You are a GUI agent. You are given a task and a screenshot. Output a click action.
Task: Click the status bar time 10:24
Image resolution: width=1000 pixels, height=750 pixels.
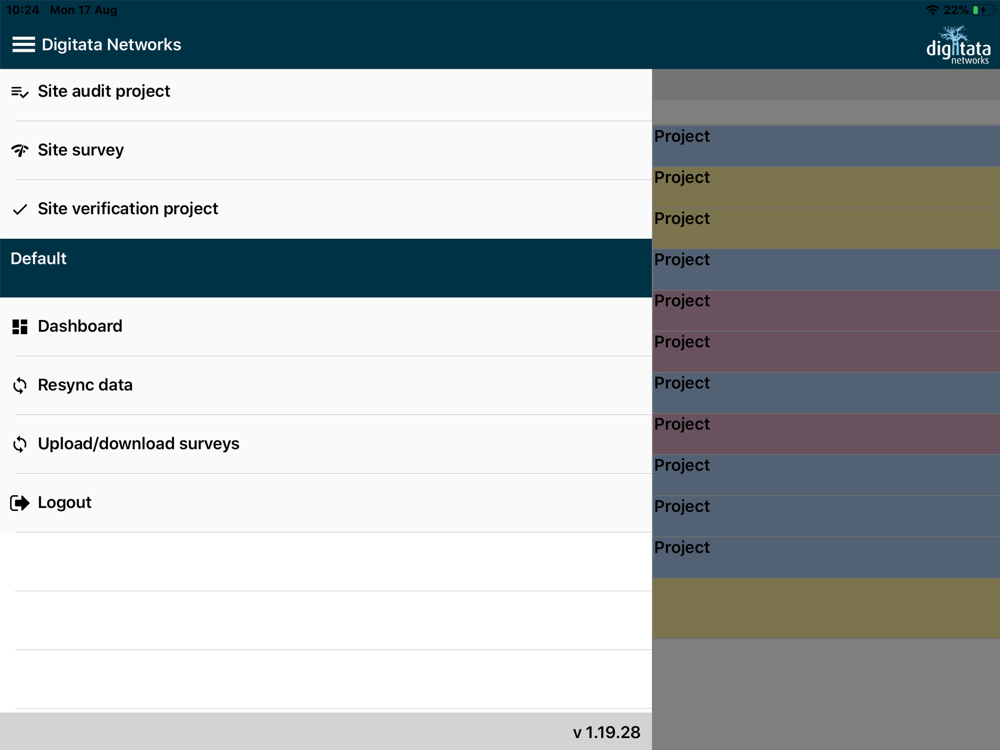tap(22, 10)
